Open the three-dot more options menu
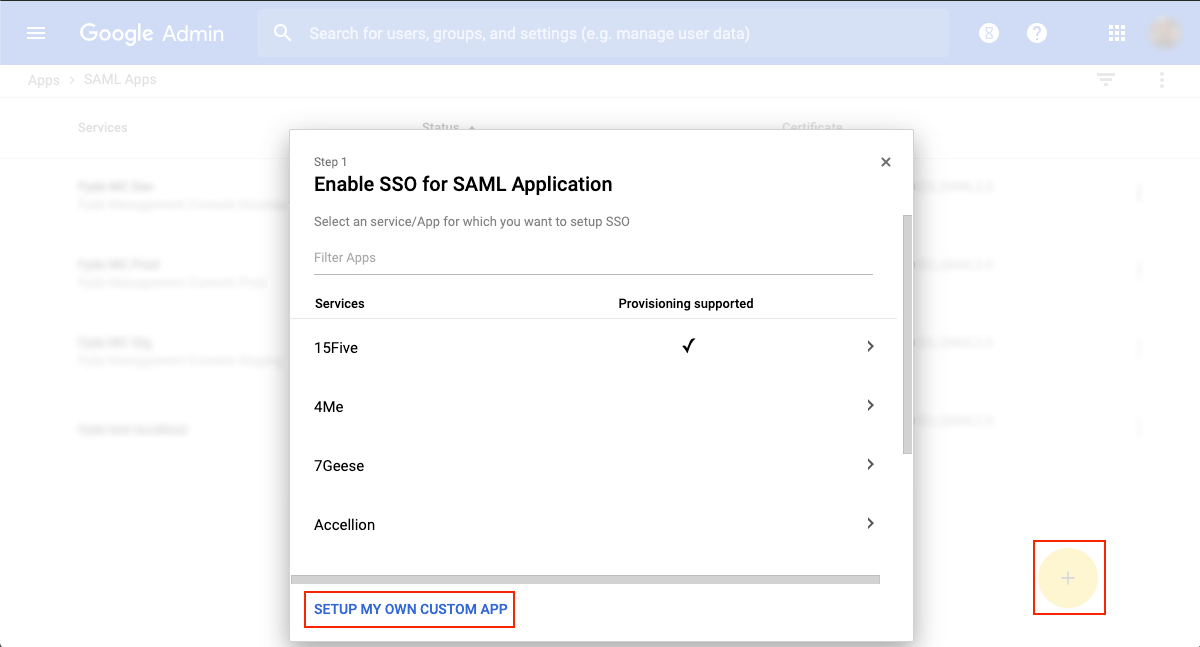The image size is (1200, 647). (1161, 80)
